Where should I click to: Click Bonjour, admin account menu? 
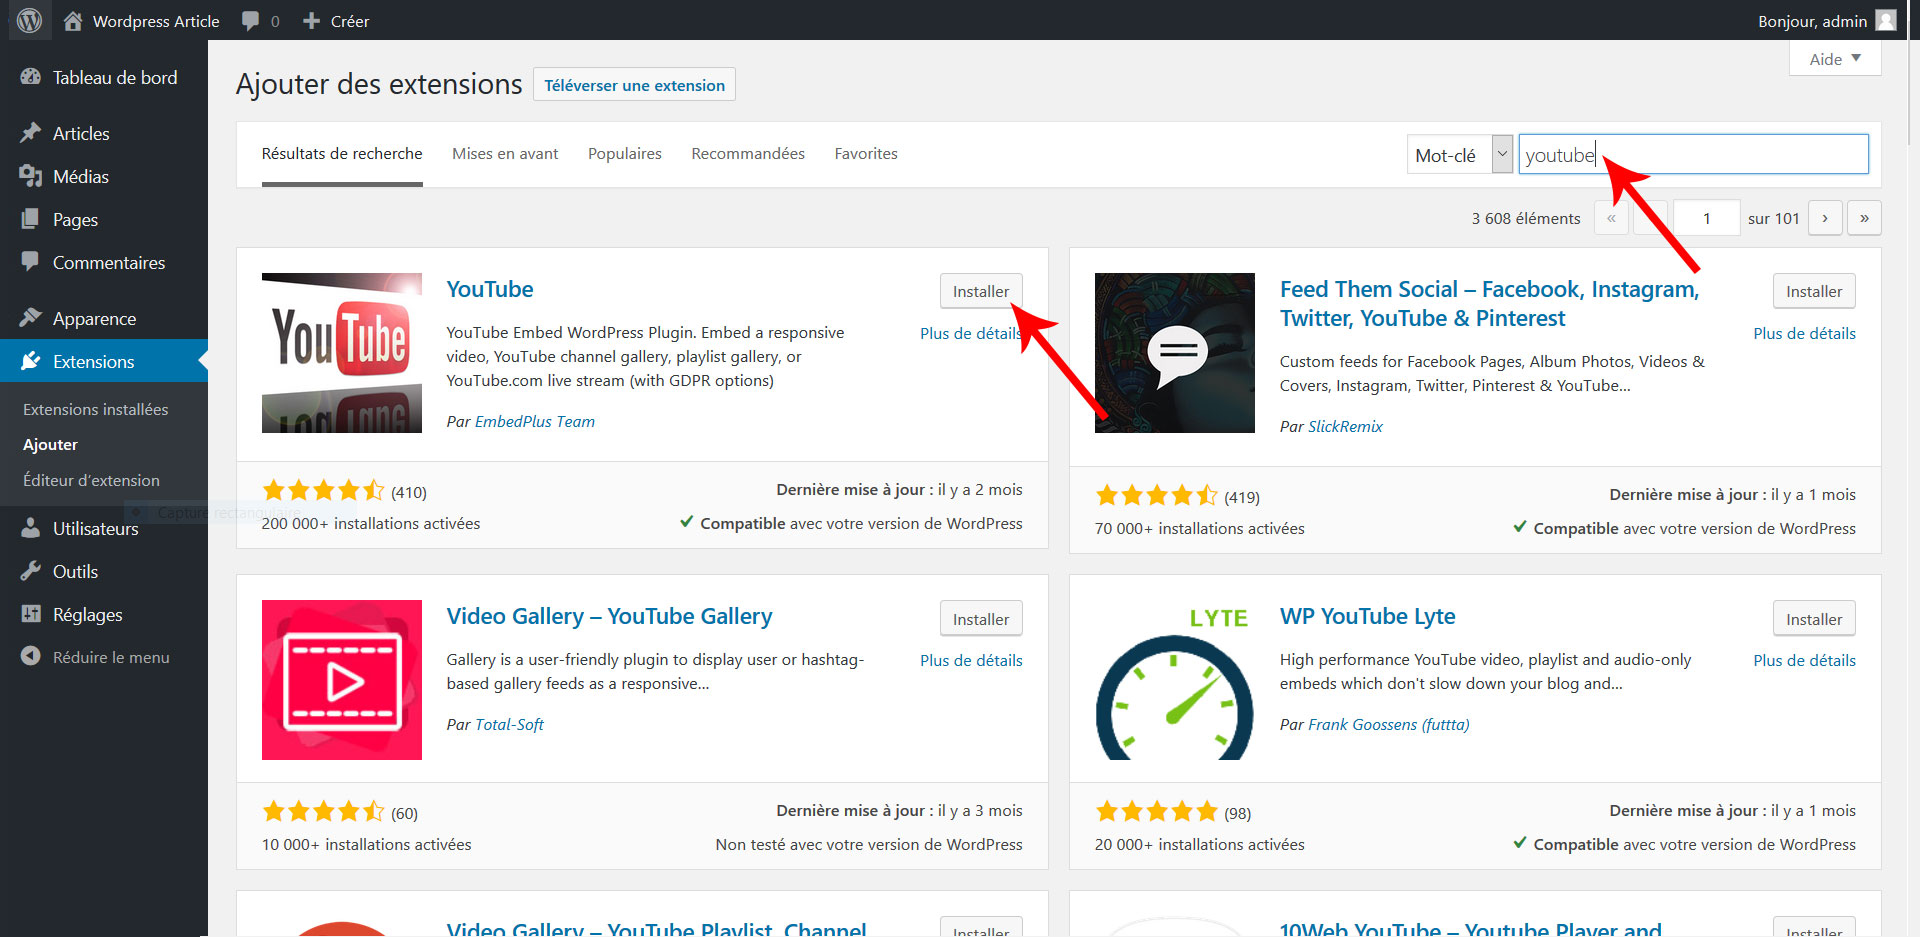click(1827, 20)
